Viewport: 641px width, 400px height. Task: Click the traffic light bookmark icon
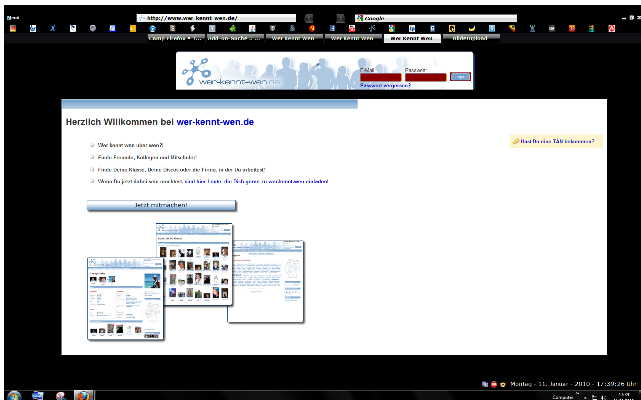point(592,28)
